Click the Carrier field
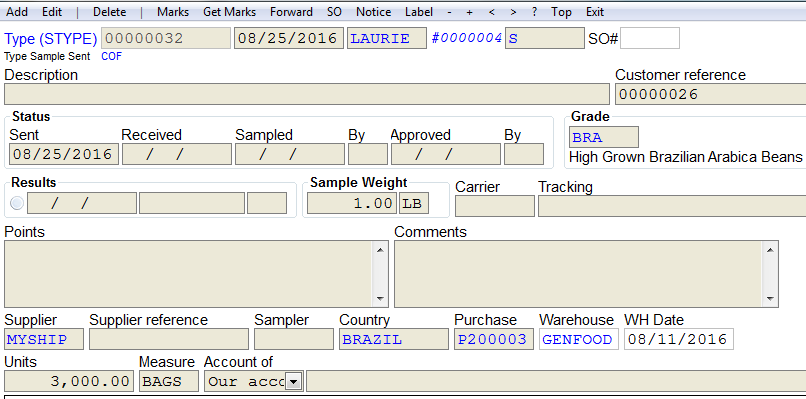The image size is (806, 399). (495, 206)
